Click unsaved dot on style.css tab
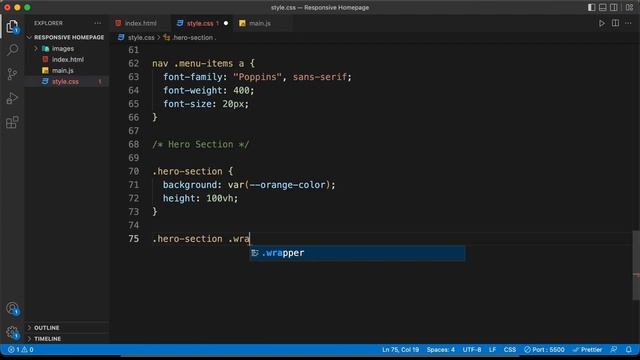The height and width of the screenshot is (360, 640). [x=226, y=23]
